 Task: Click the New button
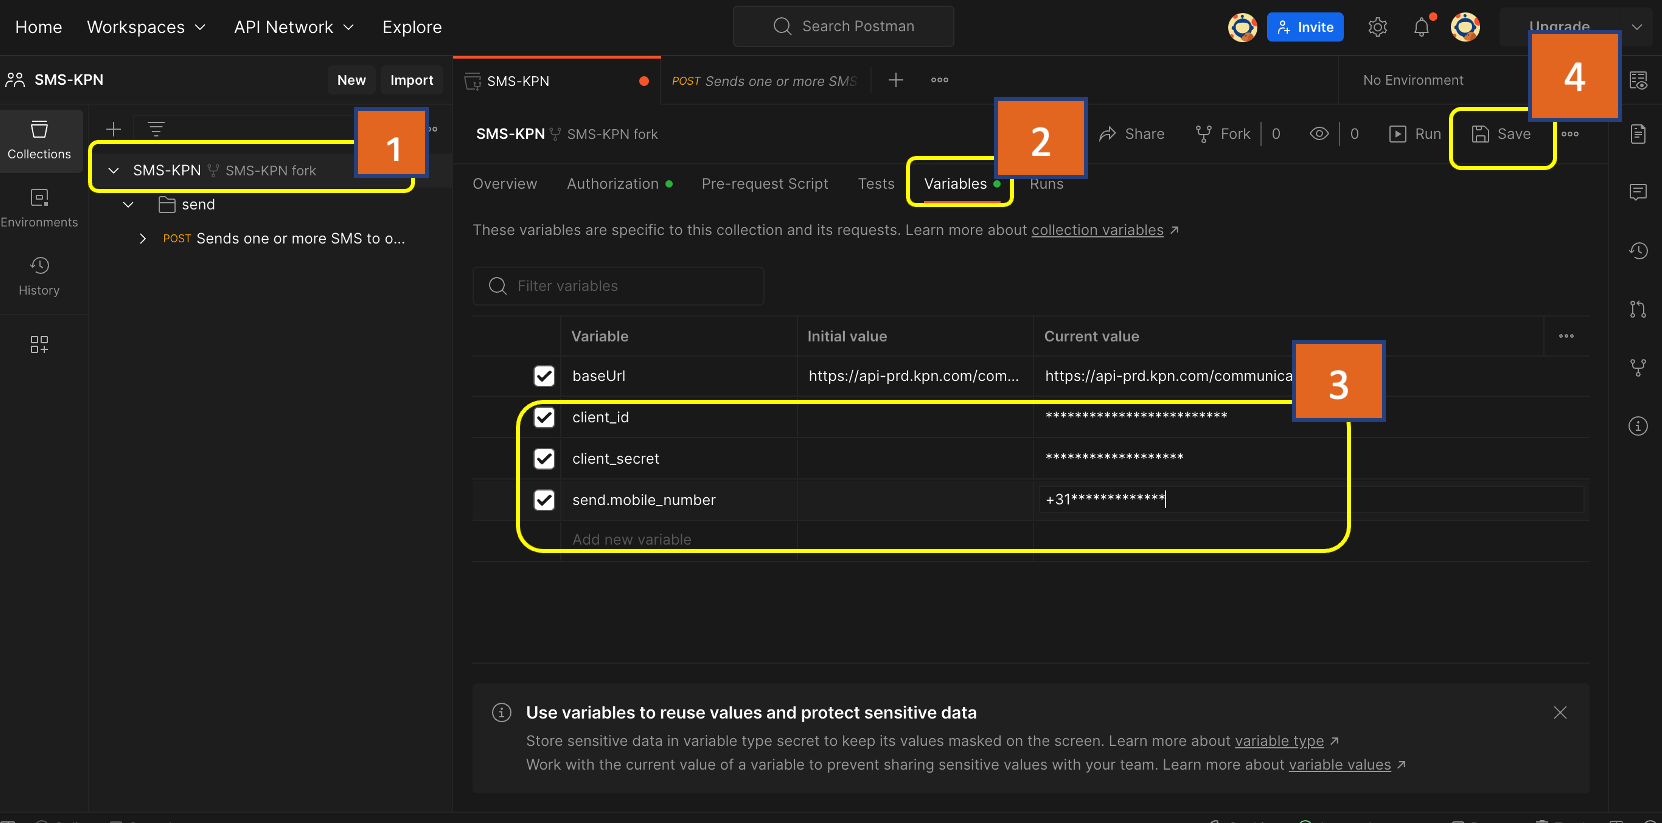coord(351,80)
